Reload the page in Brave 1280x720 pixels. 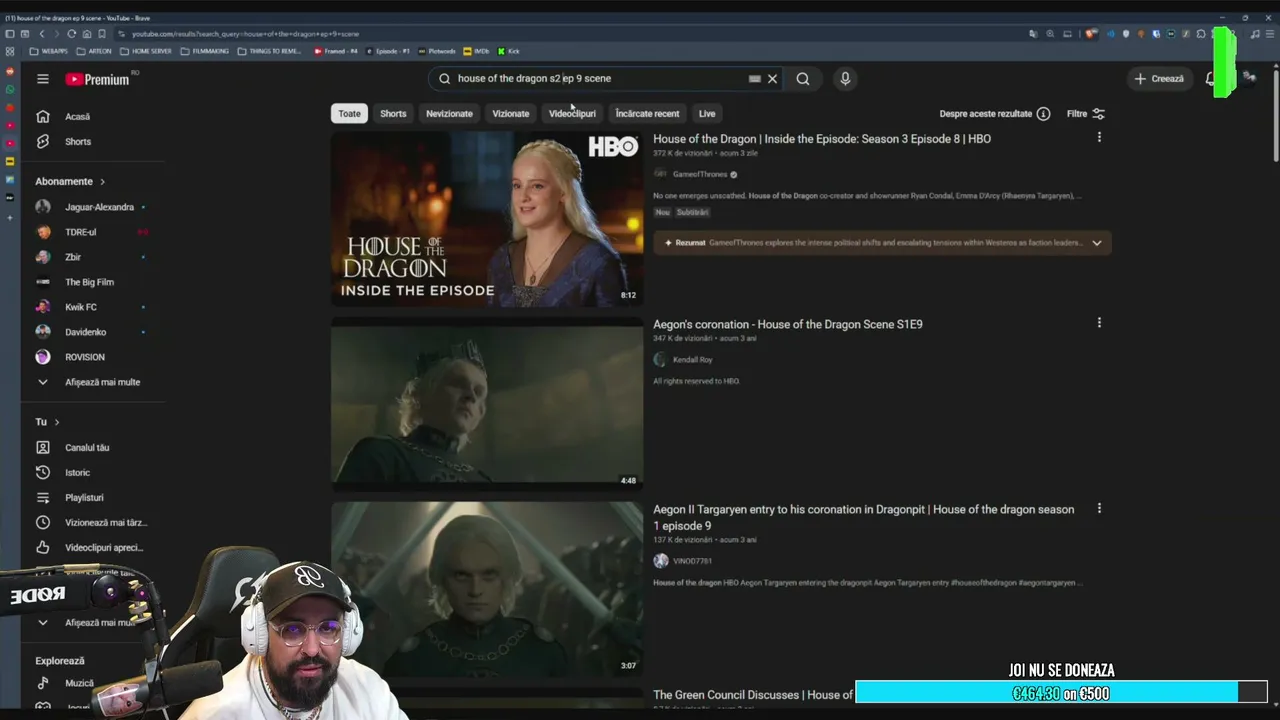pos(72,34)
